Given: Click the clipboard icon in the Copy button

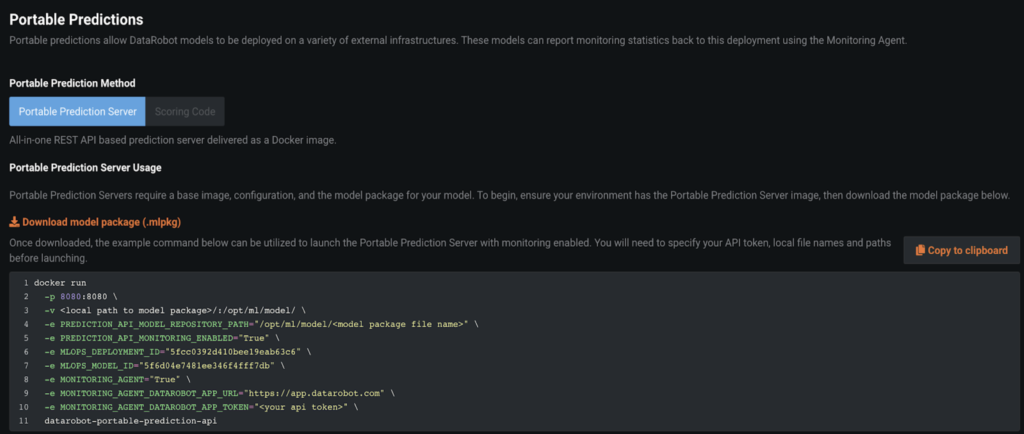Looking at the screenshot, I should pos(920,250).
